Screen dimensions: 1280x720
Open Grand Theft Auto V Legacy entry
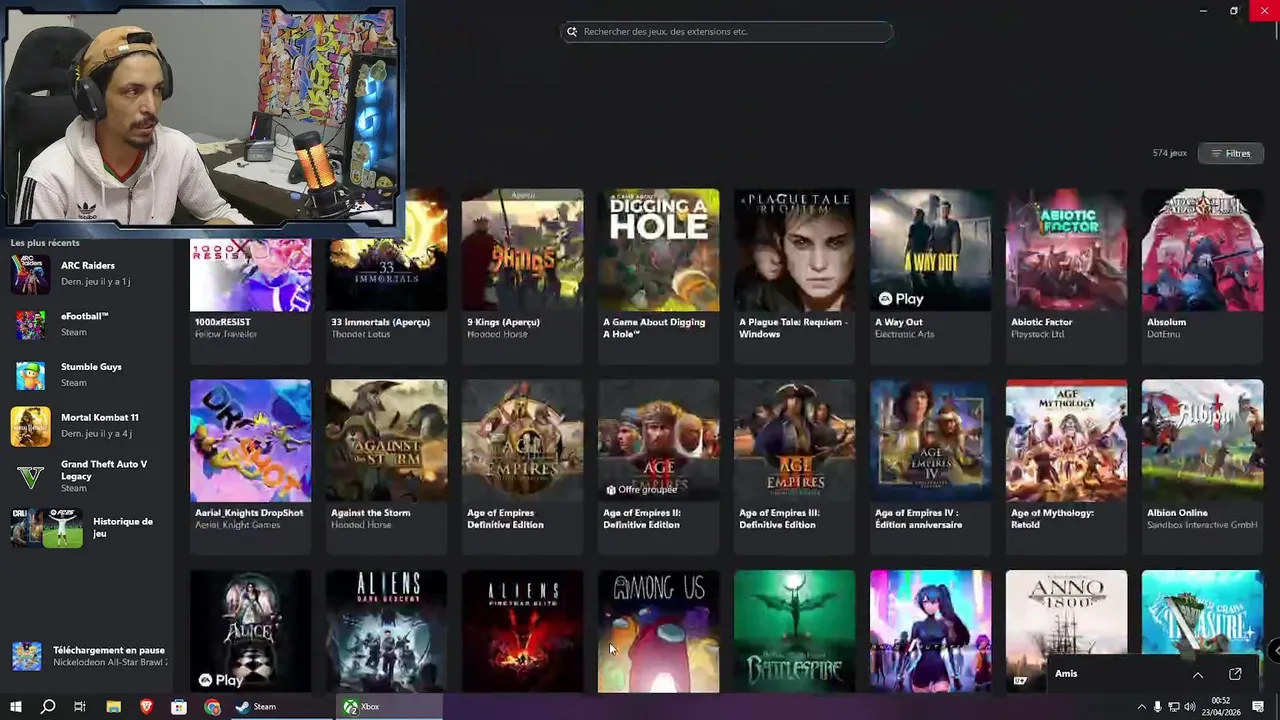(87, 477)
